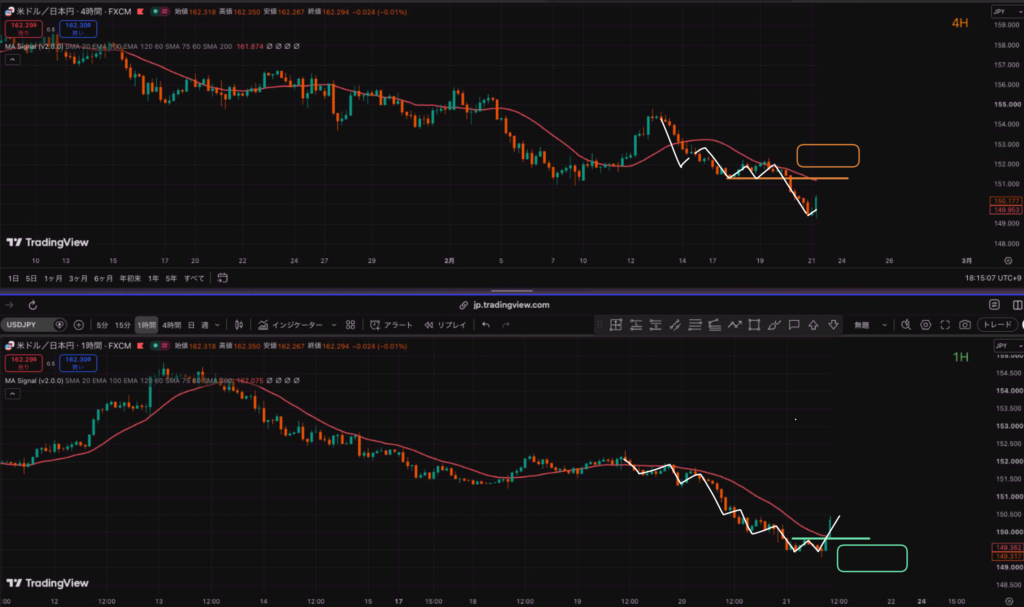Screen dimensions: 1024x607
Task: Open the candlestick chart type selector
Action: tap(239, 325)
